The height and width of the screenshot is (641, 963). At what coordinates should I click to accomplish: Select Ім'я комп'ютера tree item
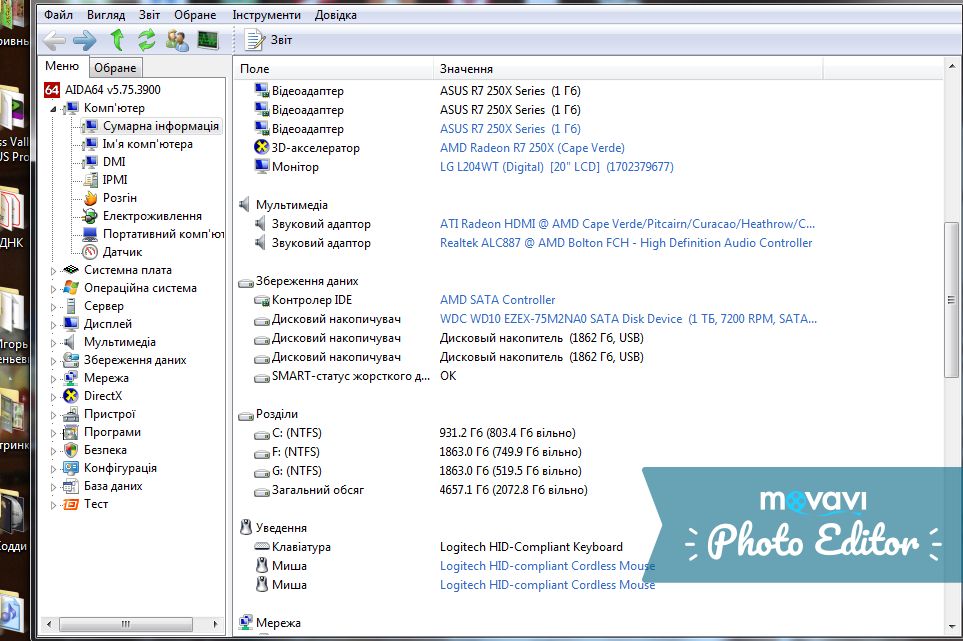pyautogui.click(x=147, y=144)
